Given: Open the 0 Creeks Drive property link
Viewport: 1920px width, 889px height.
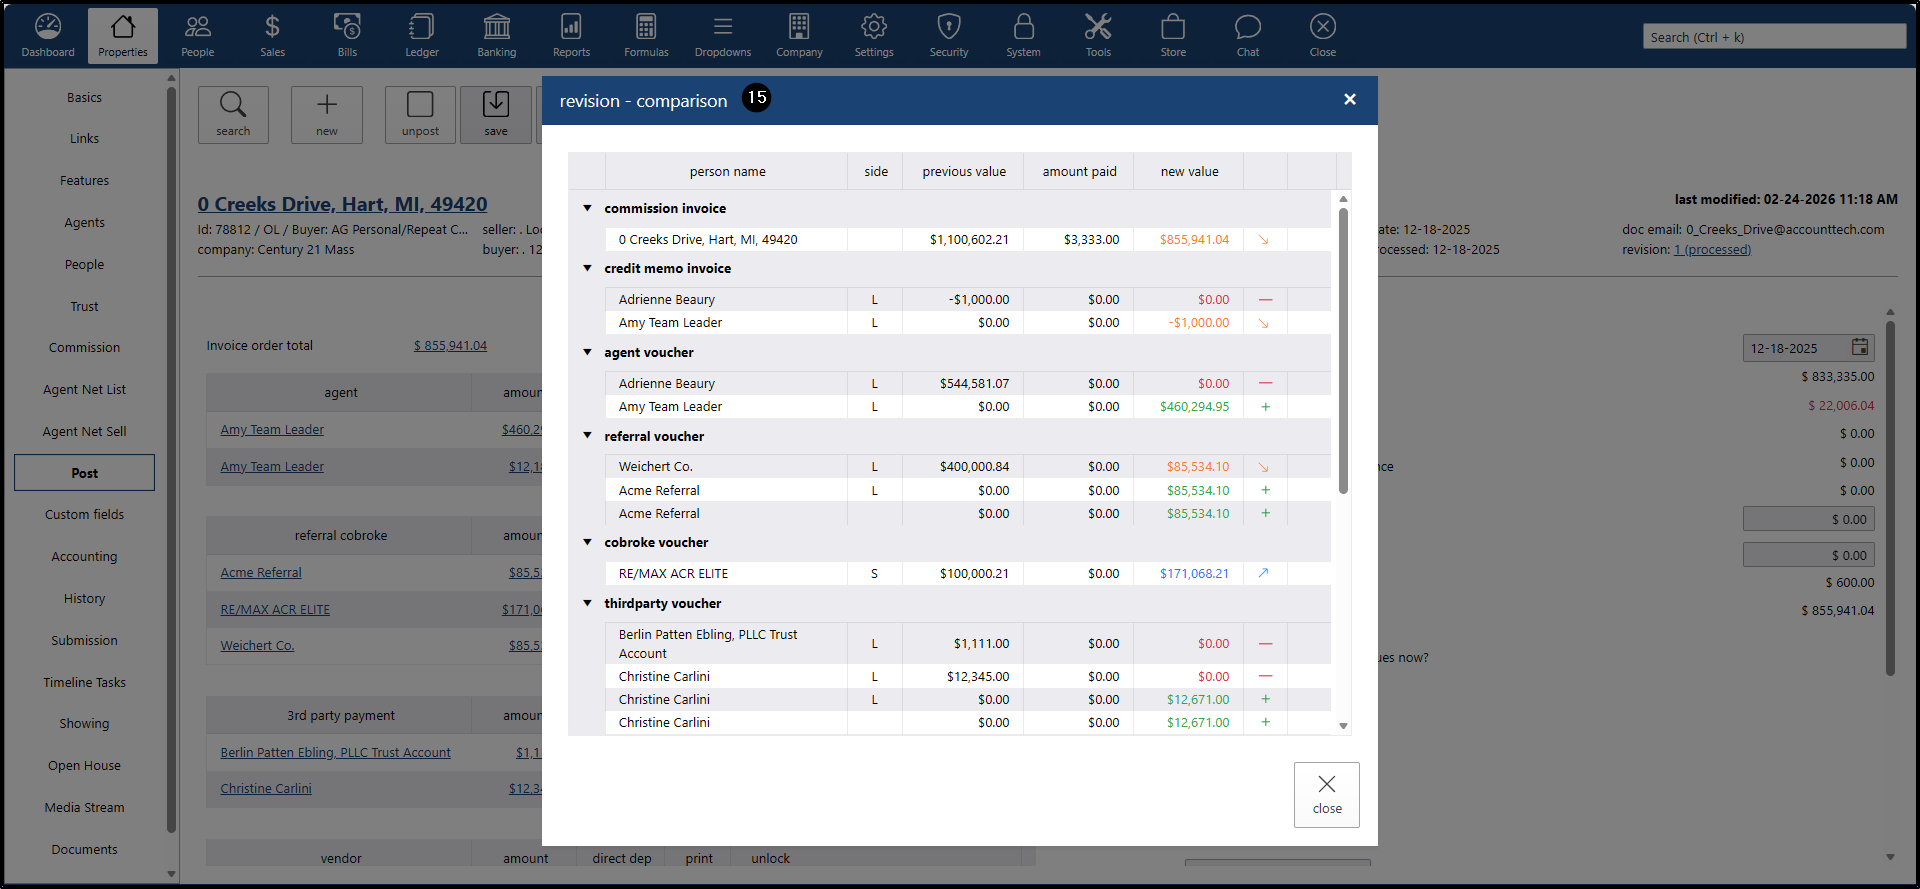Looking at the screenshot, I should 342,204.
